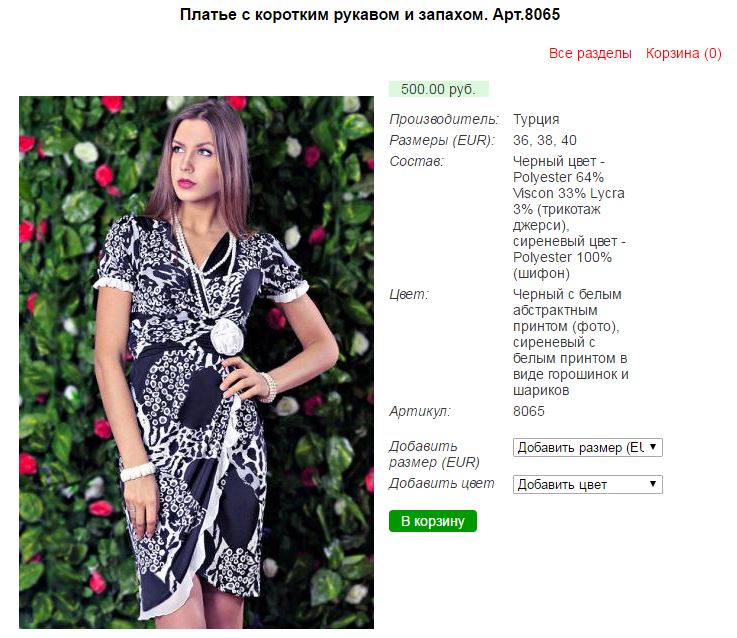Click the arrow on the size selector
The width and height of the screenshot is (737, 638).
(653, 447)
